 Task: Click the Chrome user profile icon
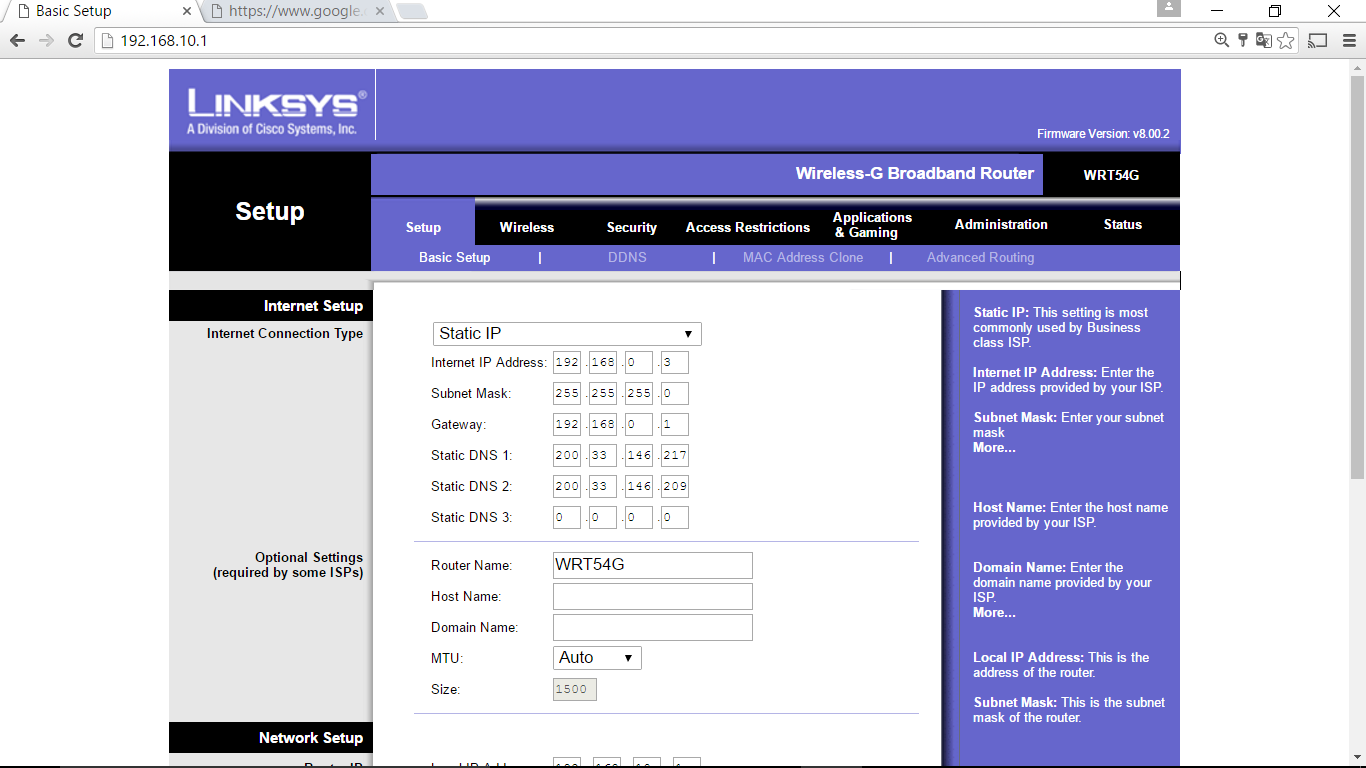click(x=1169, y=8)
